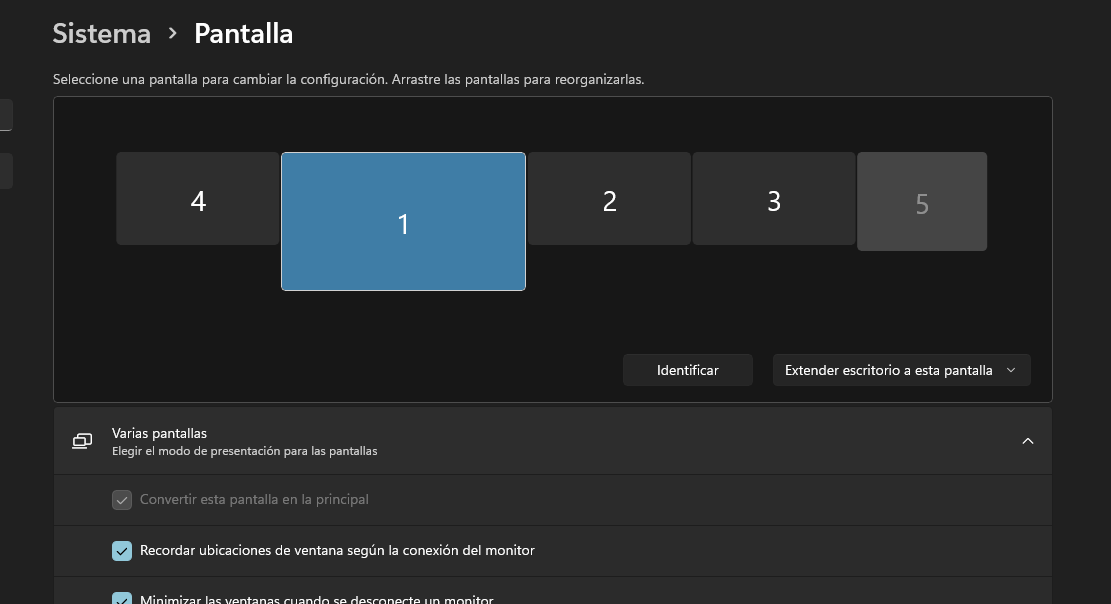The height and width of the screenshot is (604, 1111).
Task: Click the "Convertir esta pantalla en la principal" checkbox
Action: tap(122, 500)
